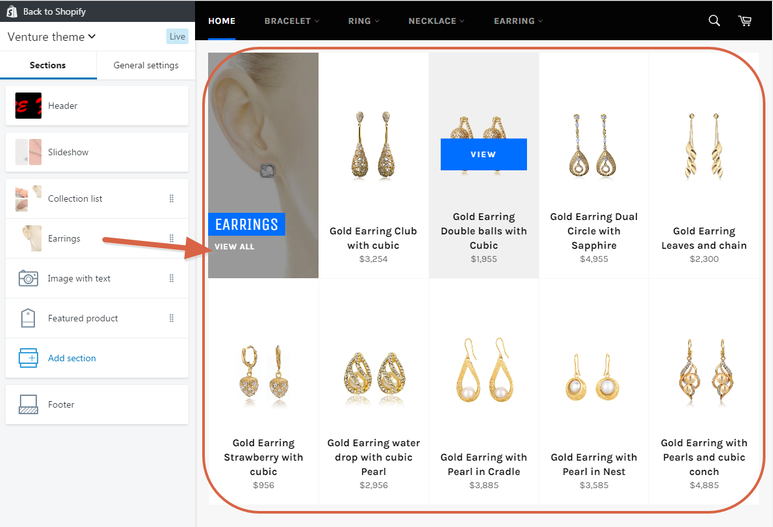Select the Image with text section icon
Image resolution: width=773 pixels, height=527 pixels.
click(x=28, y=278)
